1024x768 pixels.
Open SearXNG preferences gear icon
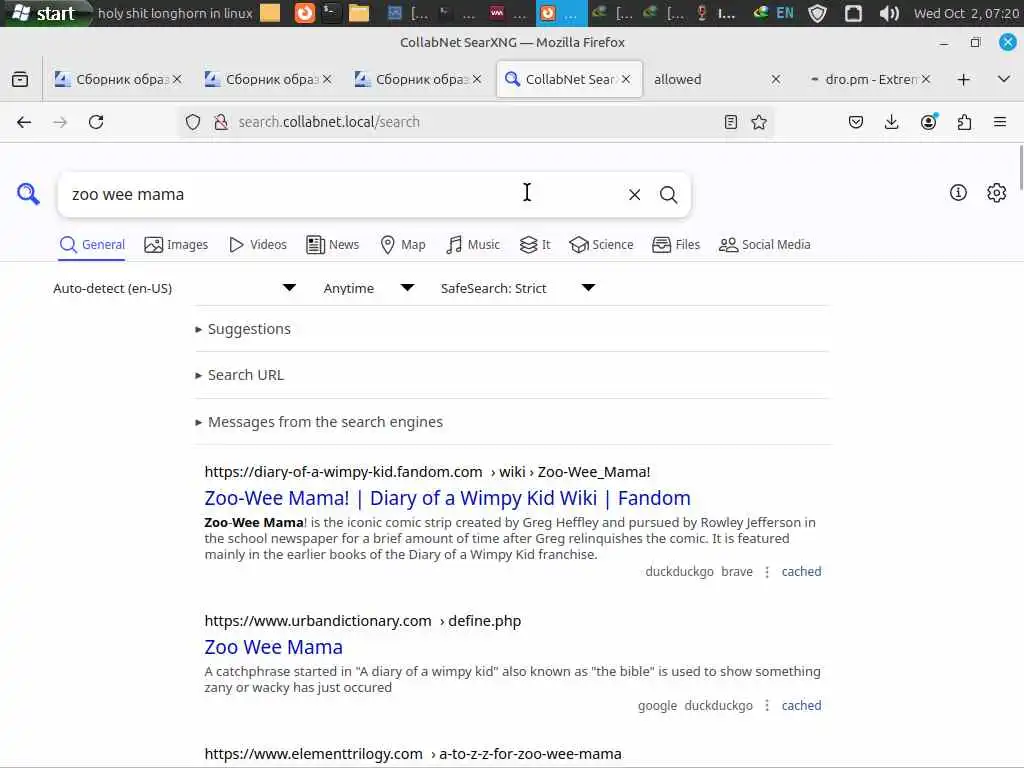coord(996,193)
